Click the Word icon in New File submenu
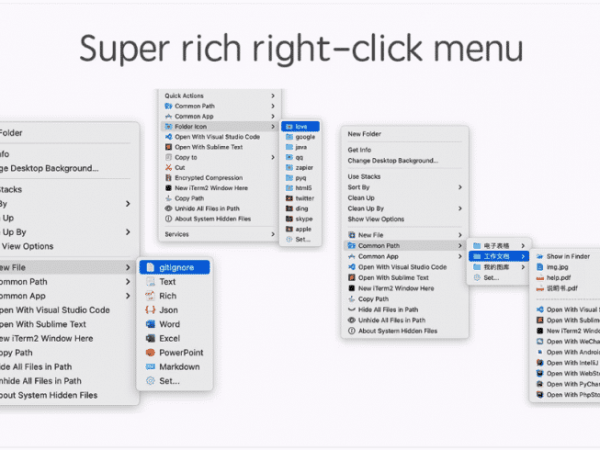The height and width of the screenshot is (450, 600). coord(150,324)
